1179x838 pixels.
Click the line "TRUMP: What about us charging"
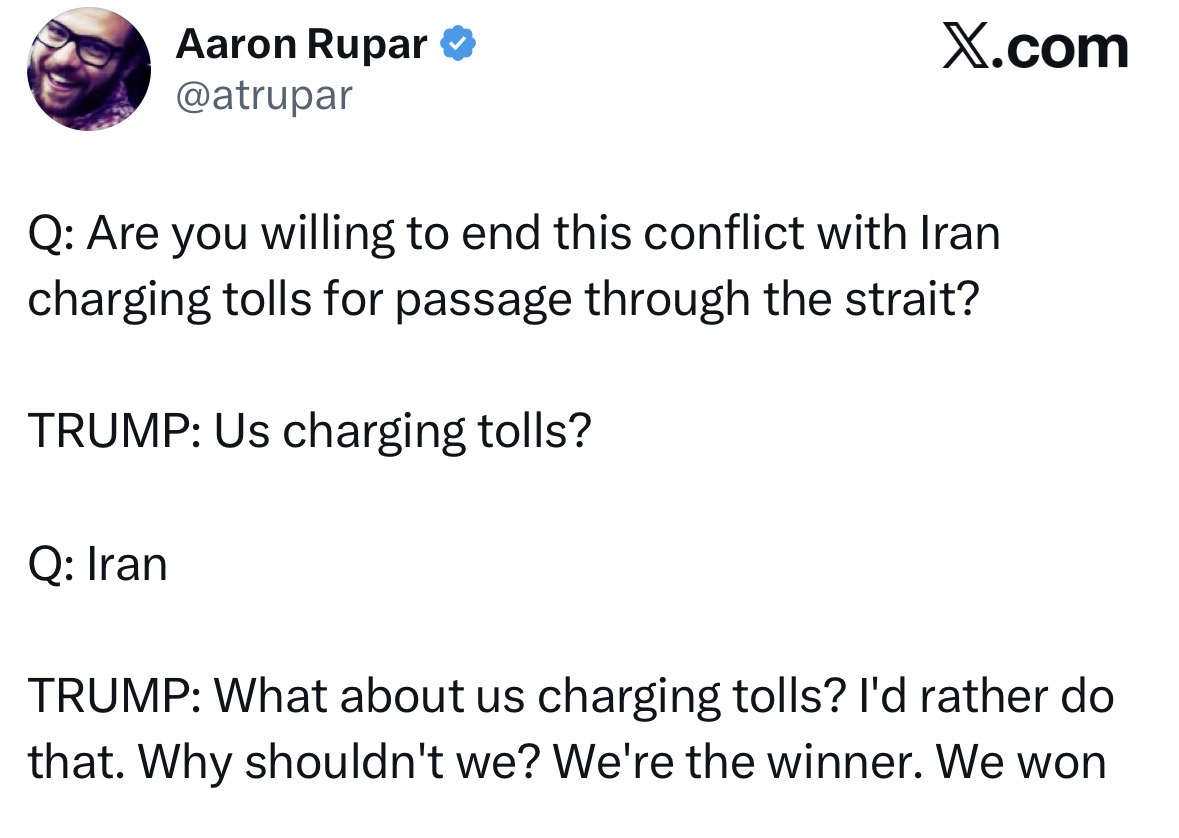pyautogui.click(x=570, y=696)
